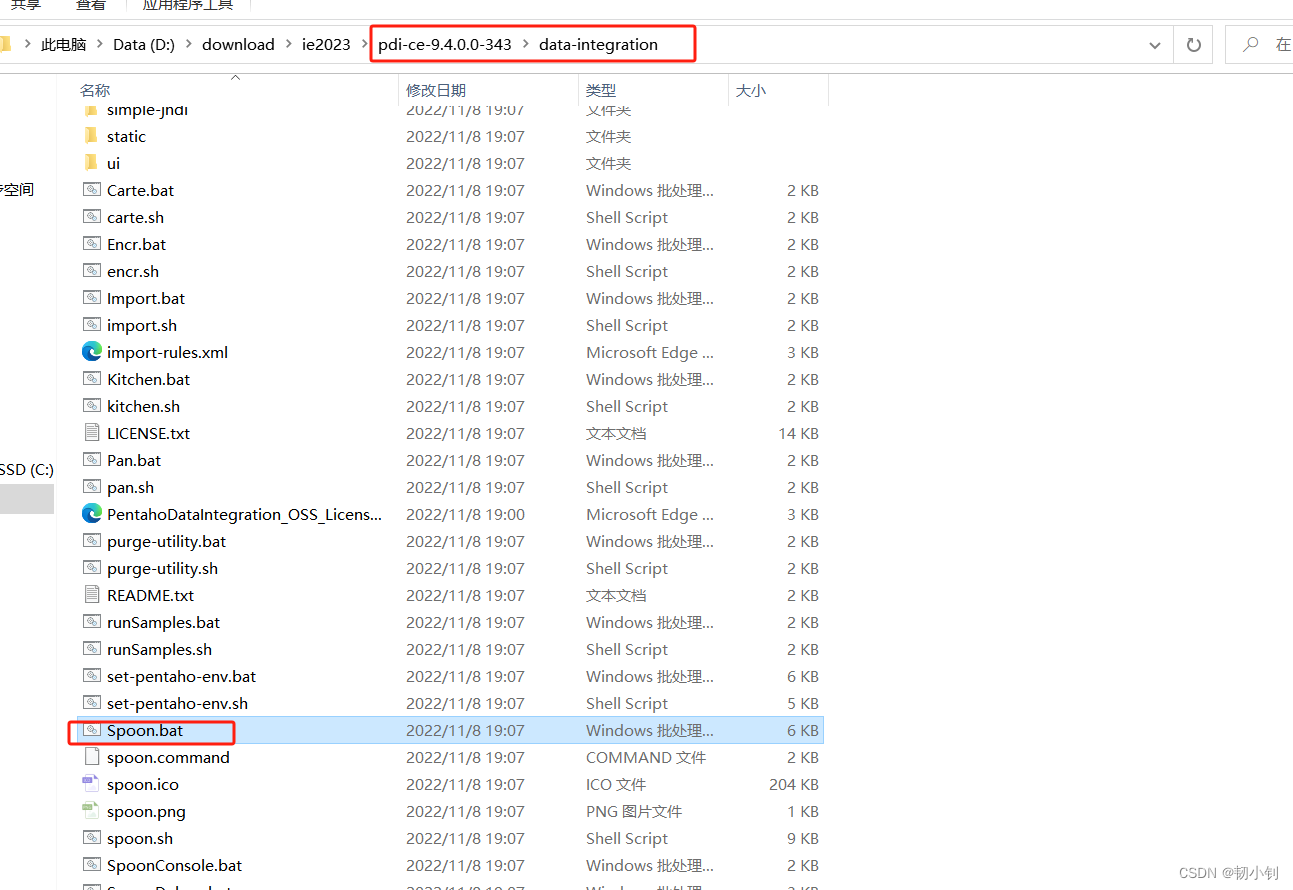Select the runSamples.bat file icon
Screen dimensions: 1293x890
[x=91, y=622]
